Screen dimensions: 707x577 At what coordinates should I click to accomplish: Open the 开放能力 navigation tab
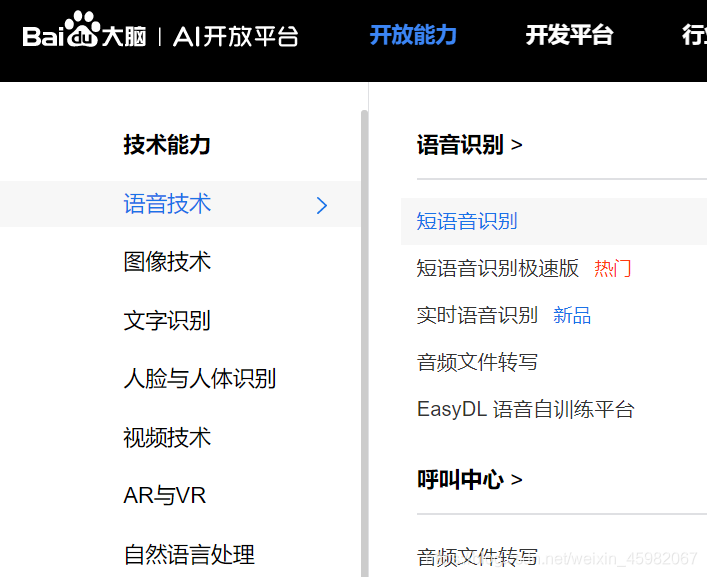pyautogui.click(x=413, y=35)
